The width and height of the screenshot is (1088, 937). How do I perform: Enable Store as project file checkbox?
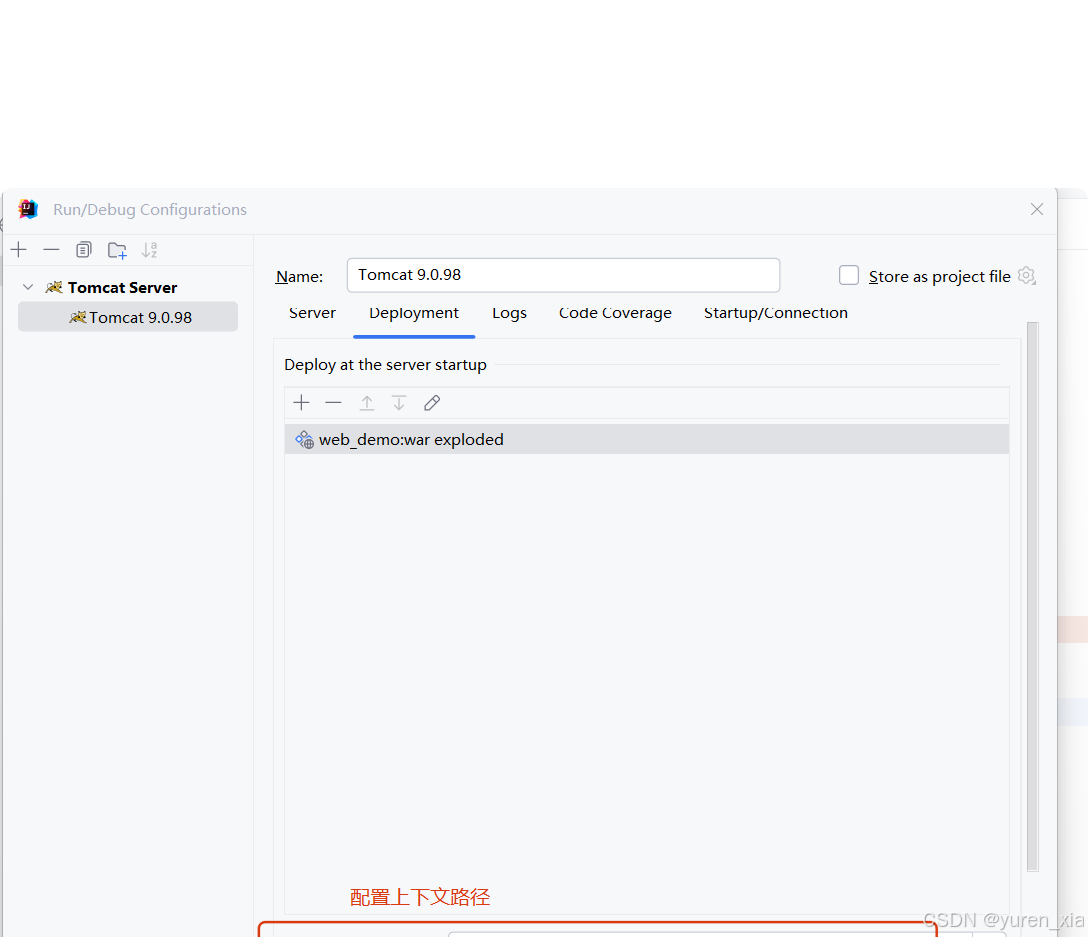click(849, 276)
